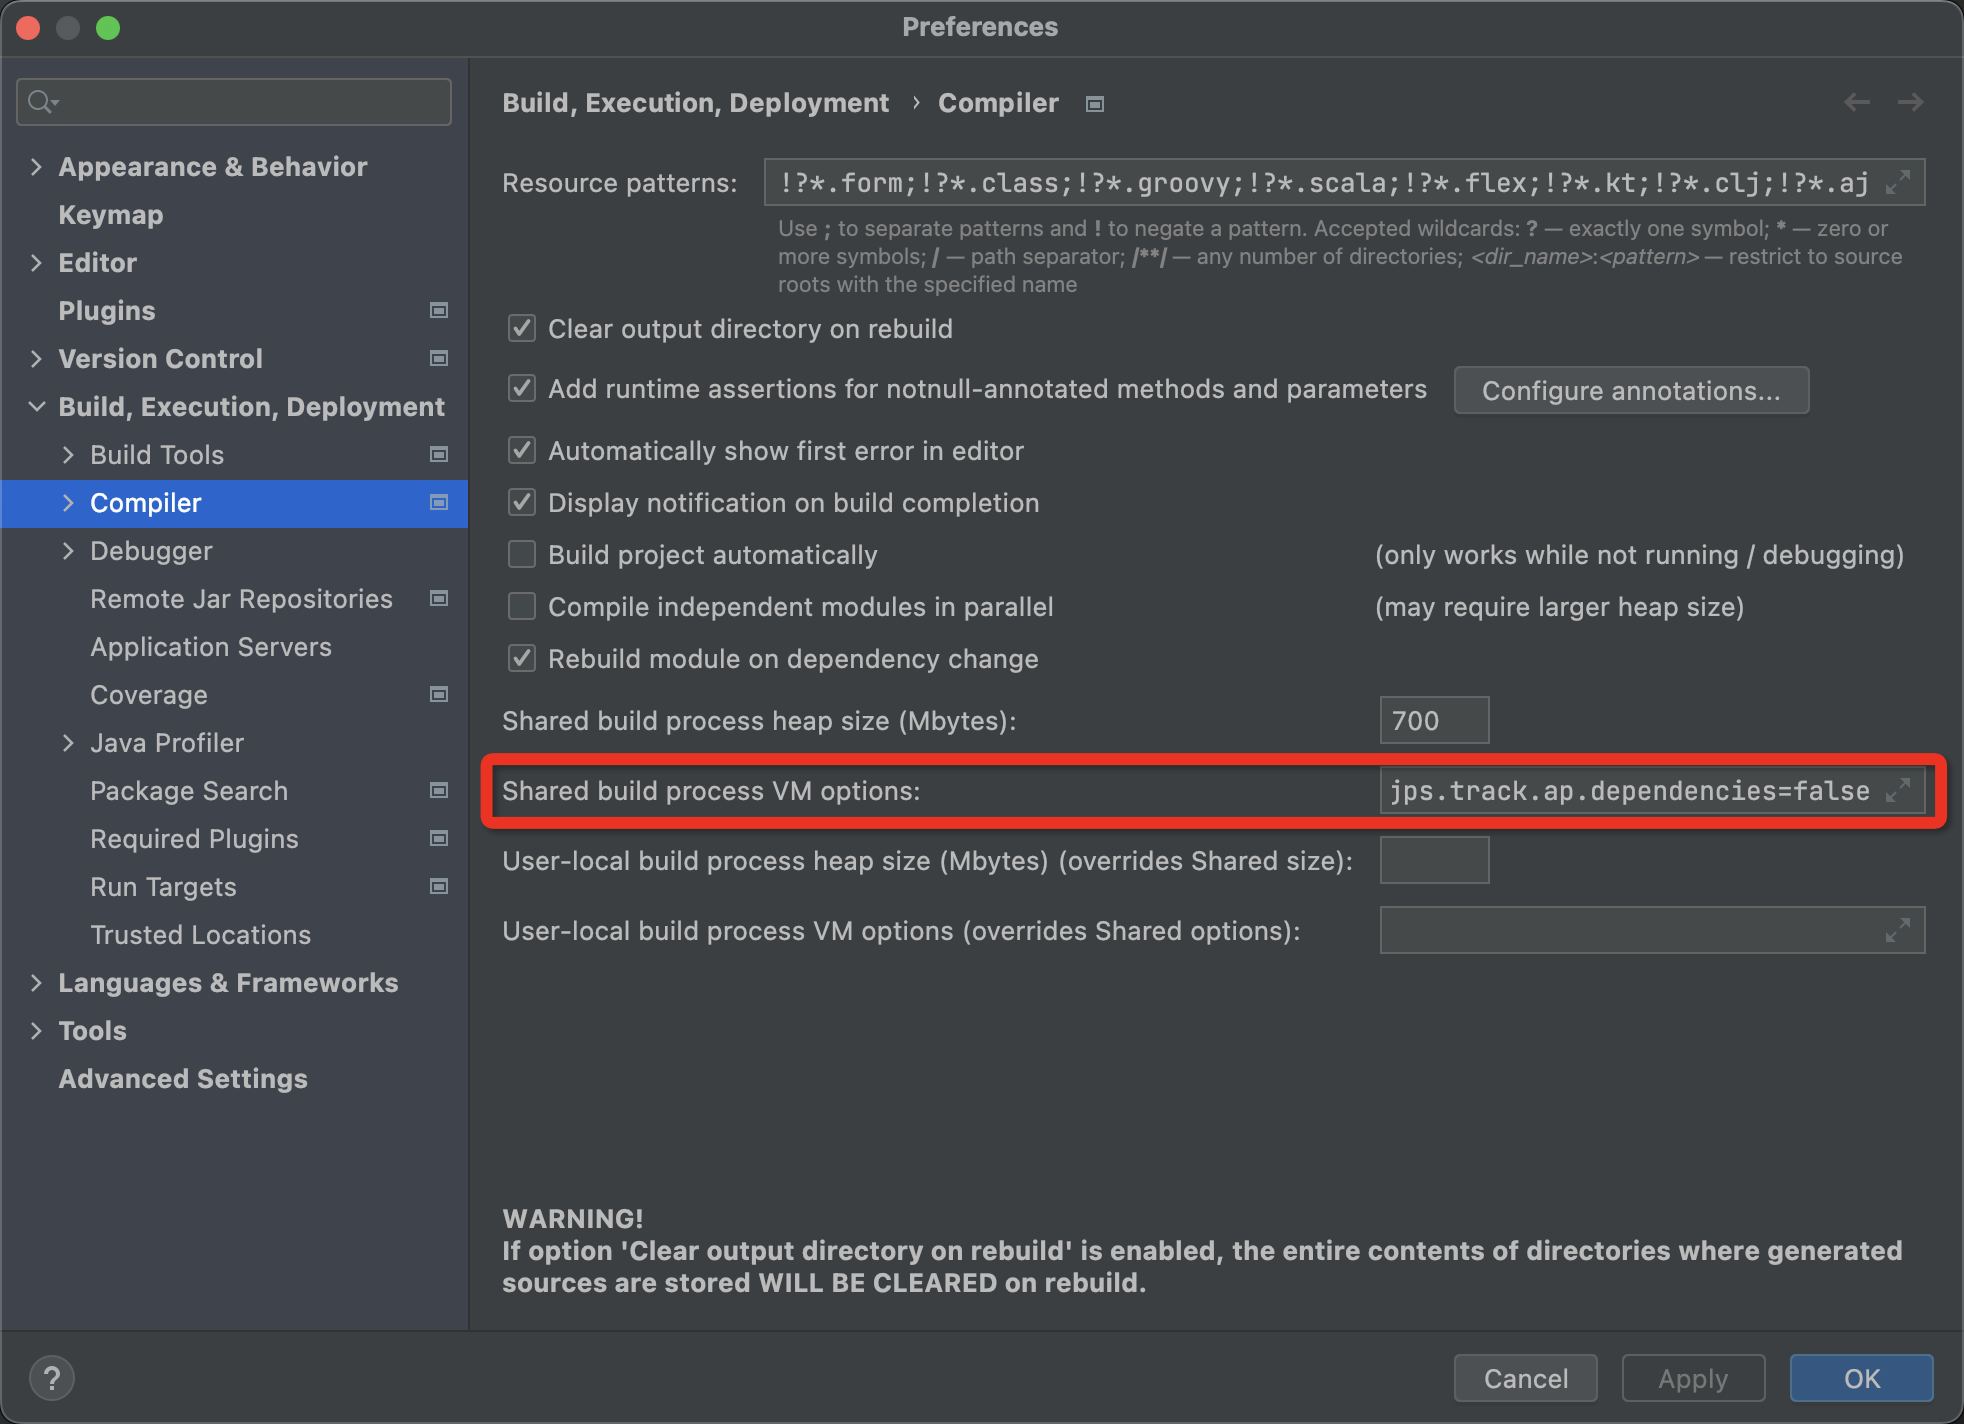Viewport: 1964px width, 1424px height.
Task: Expand the Editor section
Action: click(36, 262)
